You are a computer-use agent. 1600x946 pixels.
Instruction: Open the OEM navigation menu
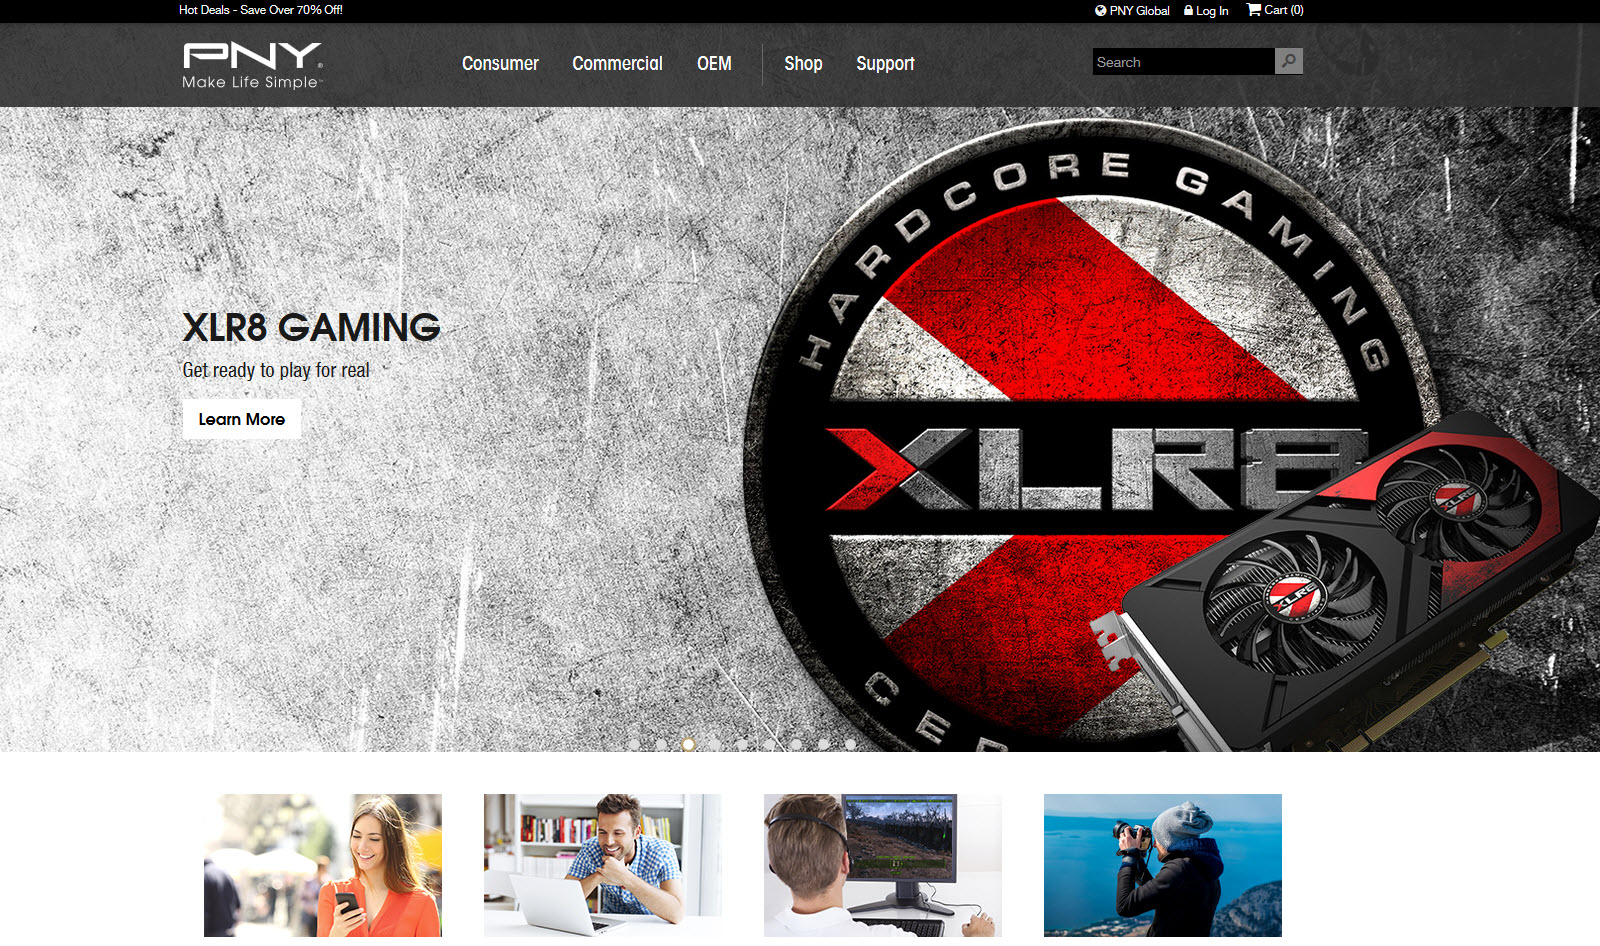click(x=714, y=64)
